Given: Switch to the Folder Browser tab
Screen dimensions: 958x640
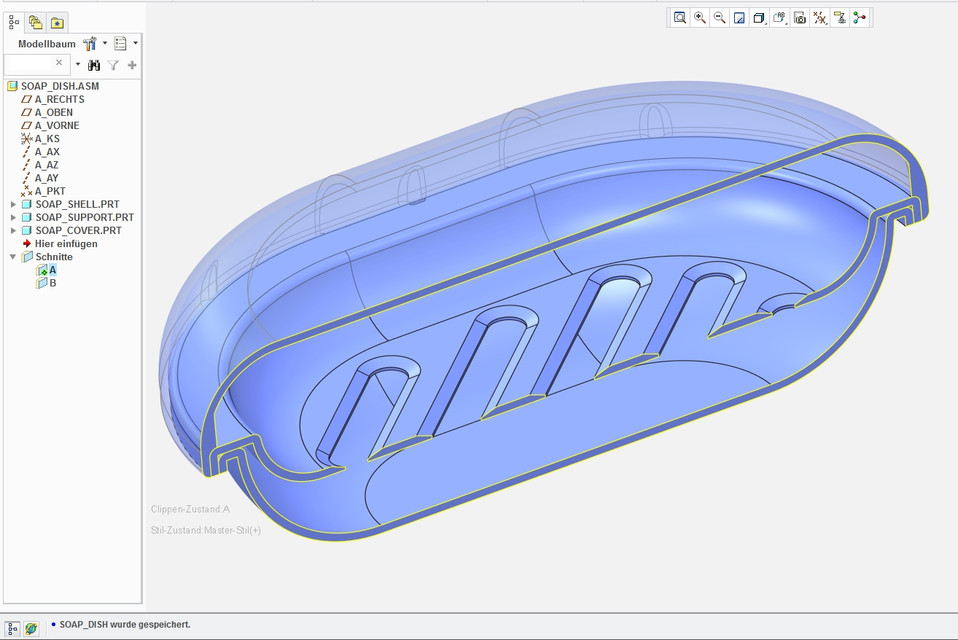Looking at the screenshot, I should tap(35, 22).
